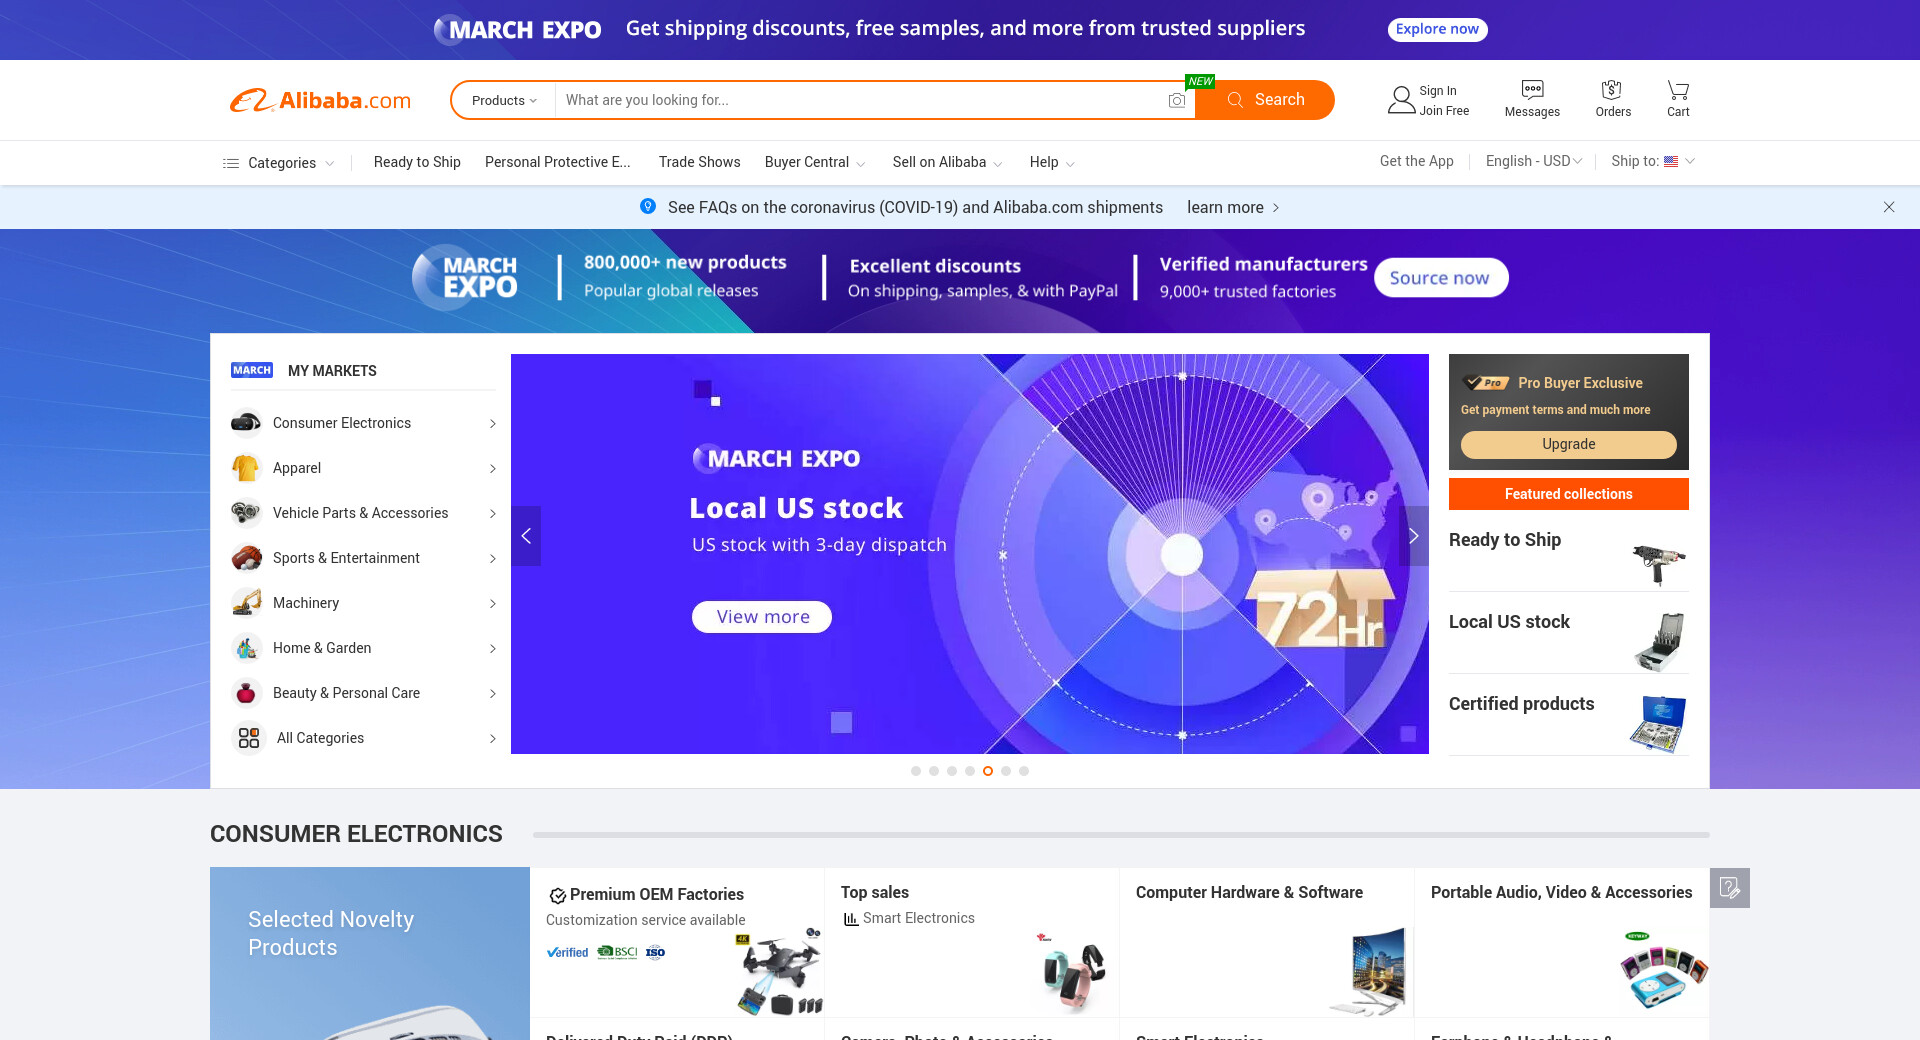Click into the product search field
Image resolution: width=1920 pixels, height=1040 pixels.
point(860,100)
